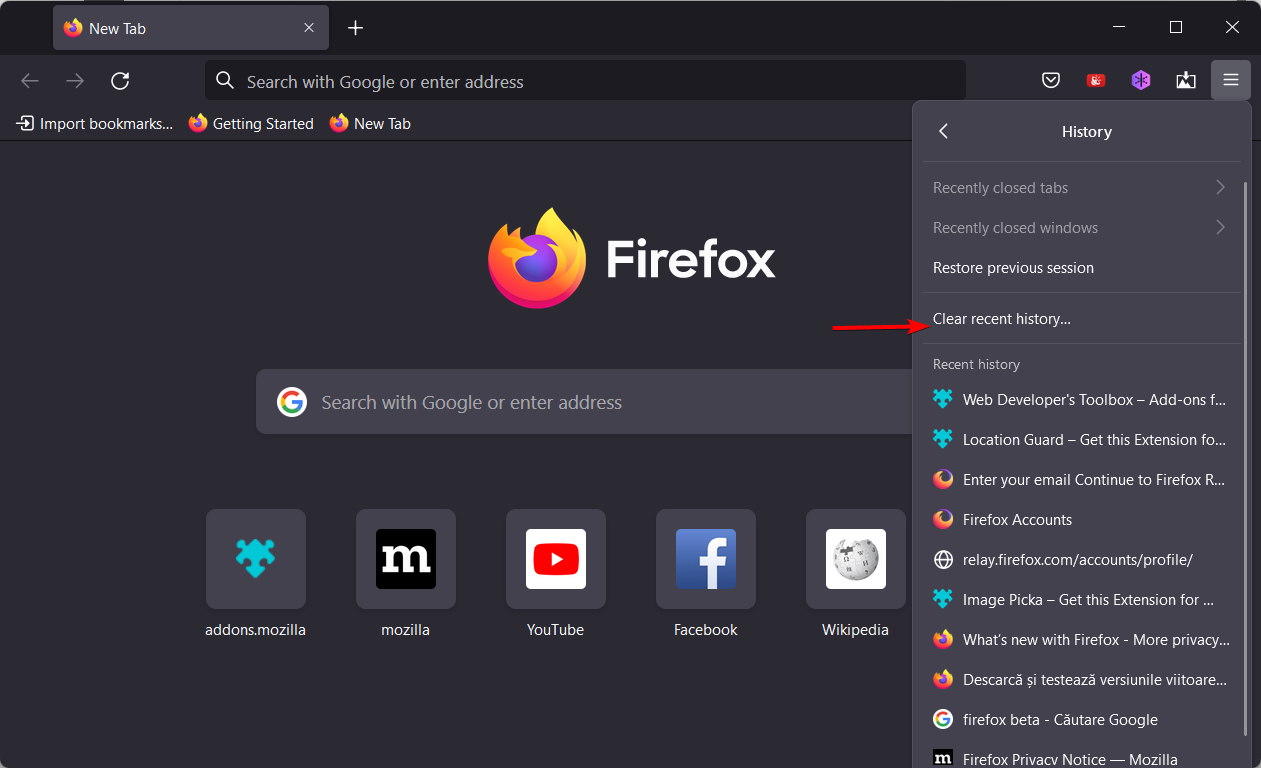Select the New Tab browser tab

coord(190,28)
